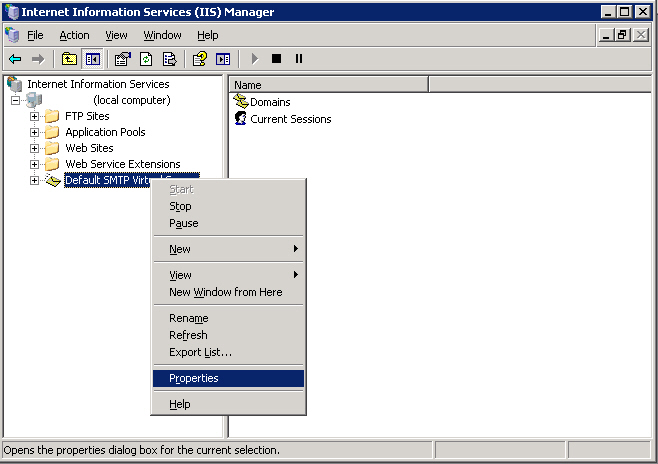Click the Back arrow toolbar icon
This screenshot has height=464, width=658.
(x=15, y=59)
